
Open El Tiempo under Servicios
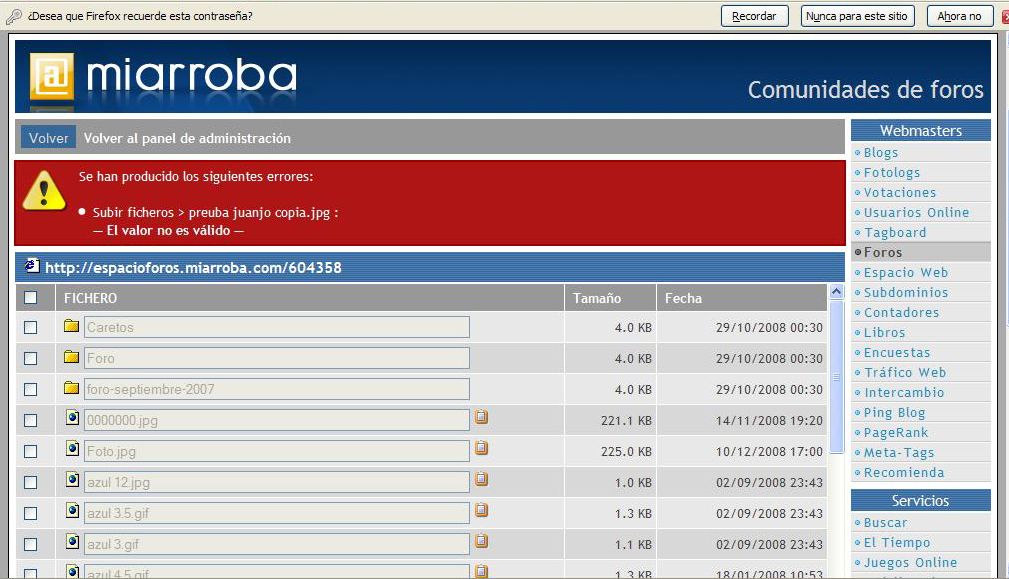click(x=897, y=542)
